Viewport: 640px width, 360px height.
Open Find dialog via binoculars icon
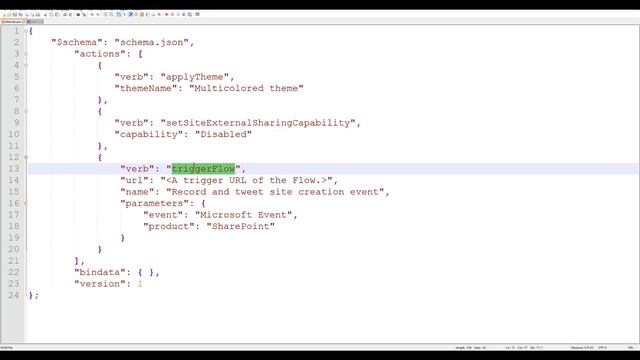click(78, 14)
